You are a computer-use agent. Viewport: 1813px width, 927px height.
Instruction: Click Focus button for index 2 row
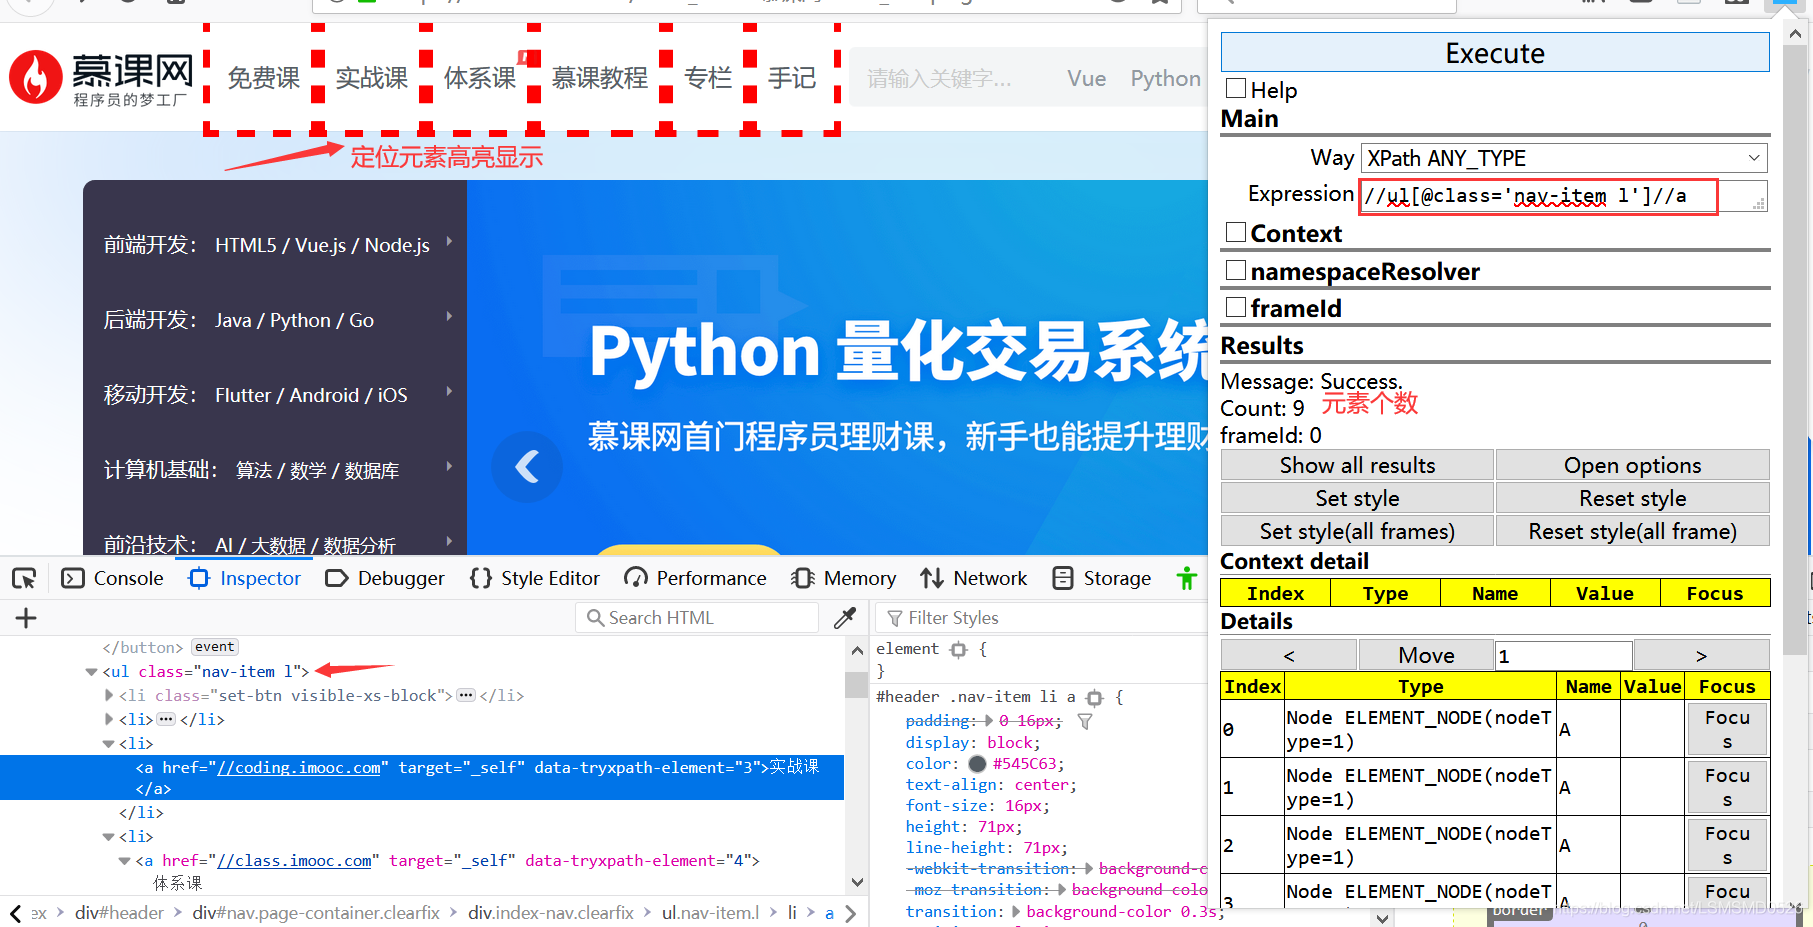pos(1727,845)
